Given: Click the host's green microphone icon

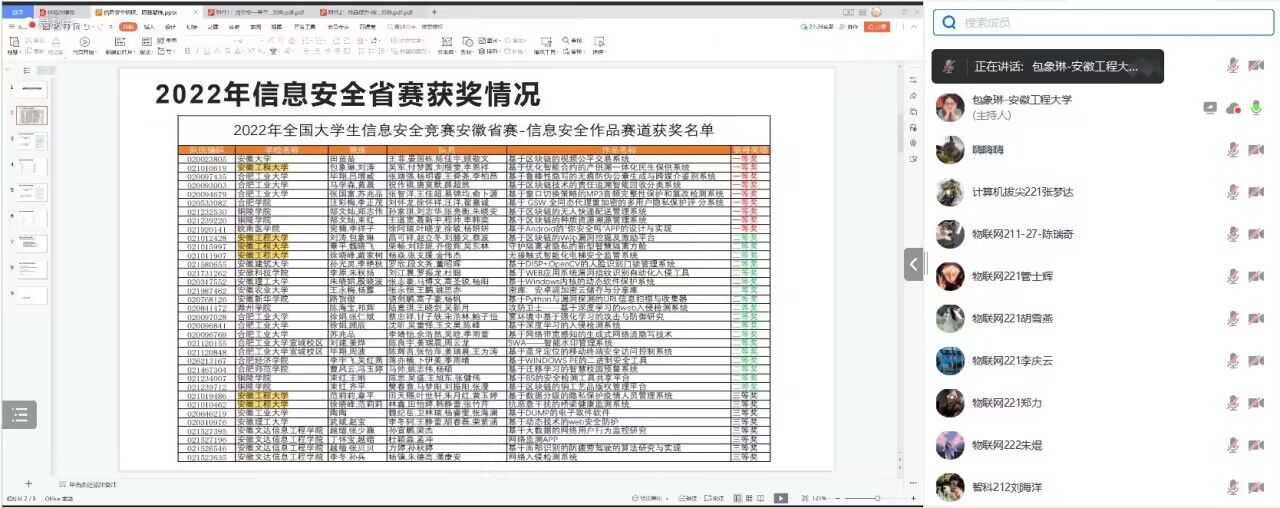Looking at the screenshot, I should click(x=1256, y=107).
